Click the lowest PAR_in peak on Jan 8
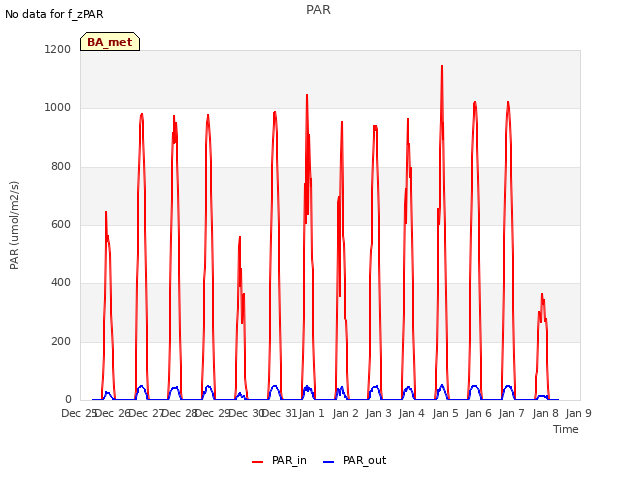The height and width of the screenshot is (480, 640). [x=542, y=294]
